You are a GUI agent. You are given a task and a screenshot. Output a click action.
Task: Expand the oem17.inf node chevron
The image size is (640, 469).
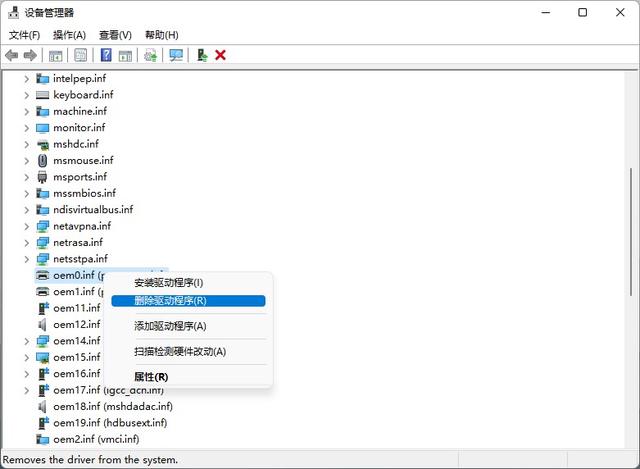(27, 390)
